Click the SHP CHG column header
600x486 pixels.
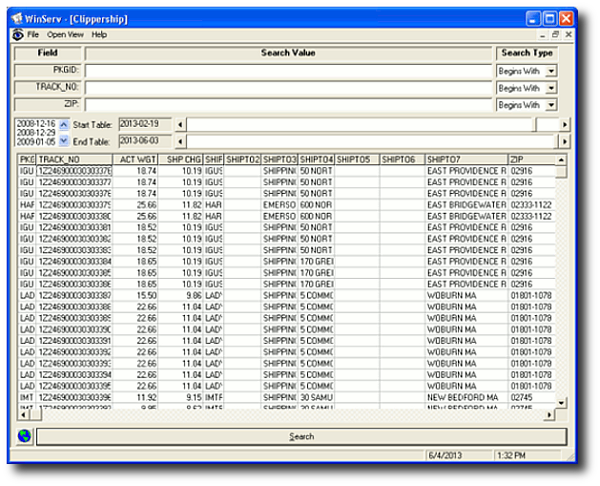[x=181, y=160]
